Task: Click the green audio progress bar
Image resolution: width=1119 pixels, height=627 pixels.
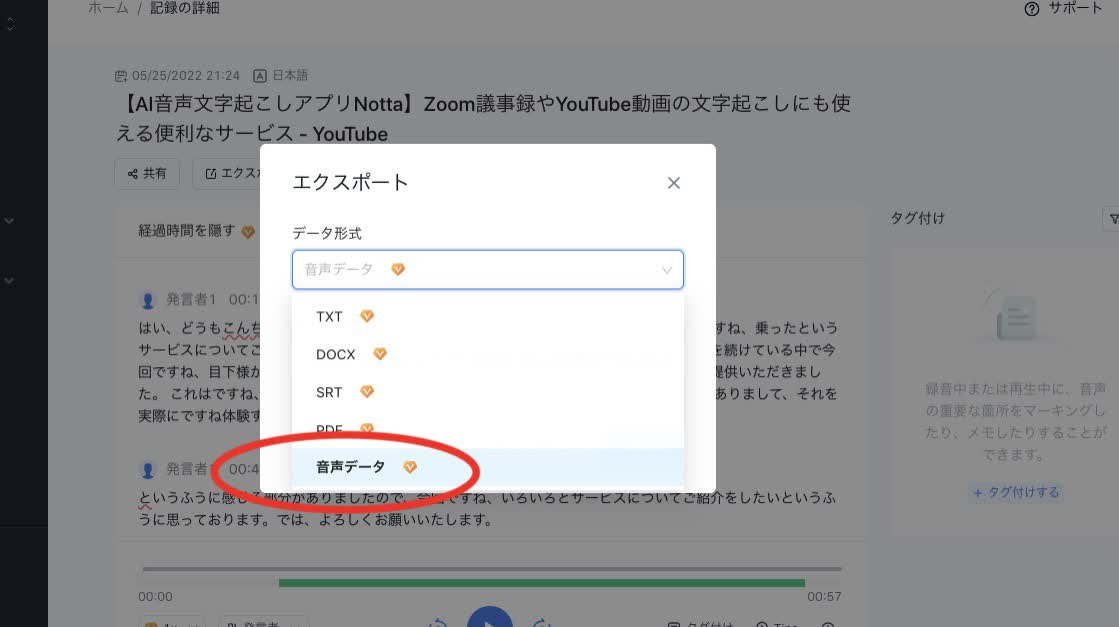Action: tap(542, 583)
